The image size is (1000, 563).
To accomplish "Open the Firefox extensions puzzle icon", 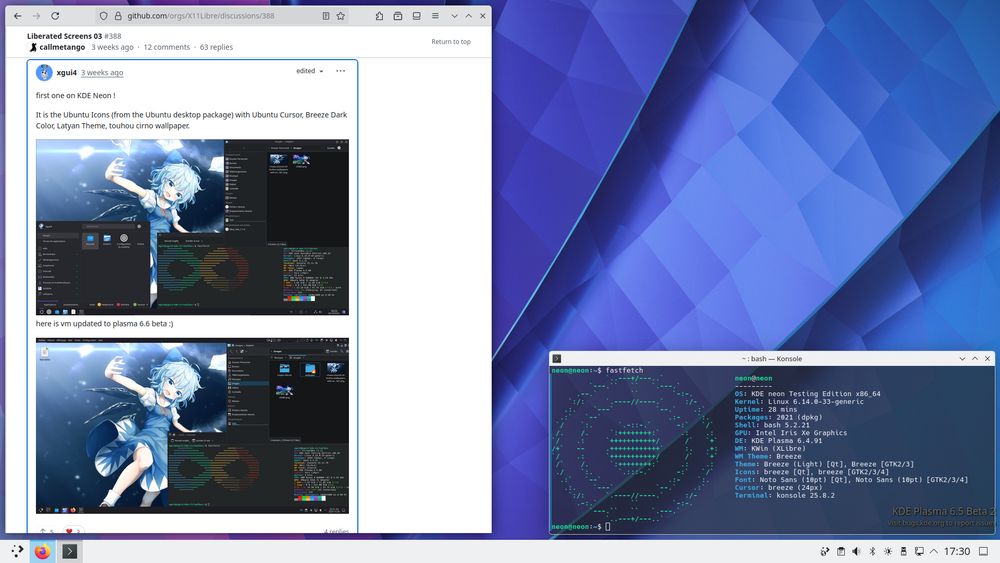I will click(379, 16).
